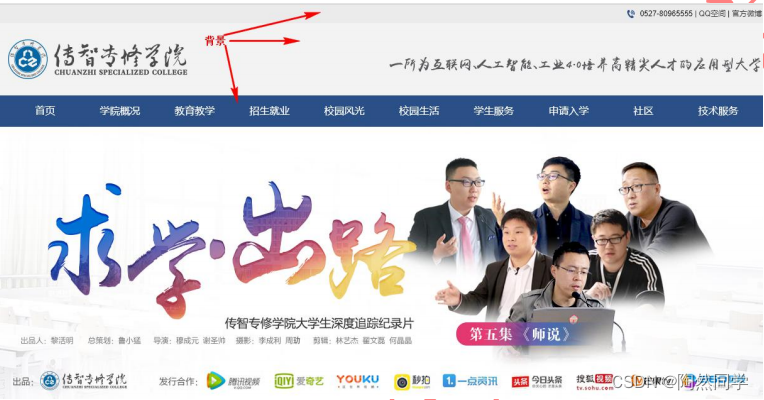The image size is (764, 400).
Task: Click the Jinri Toutiao partner logo
Action: coord(537,381)
